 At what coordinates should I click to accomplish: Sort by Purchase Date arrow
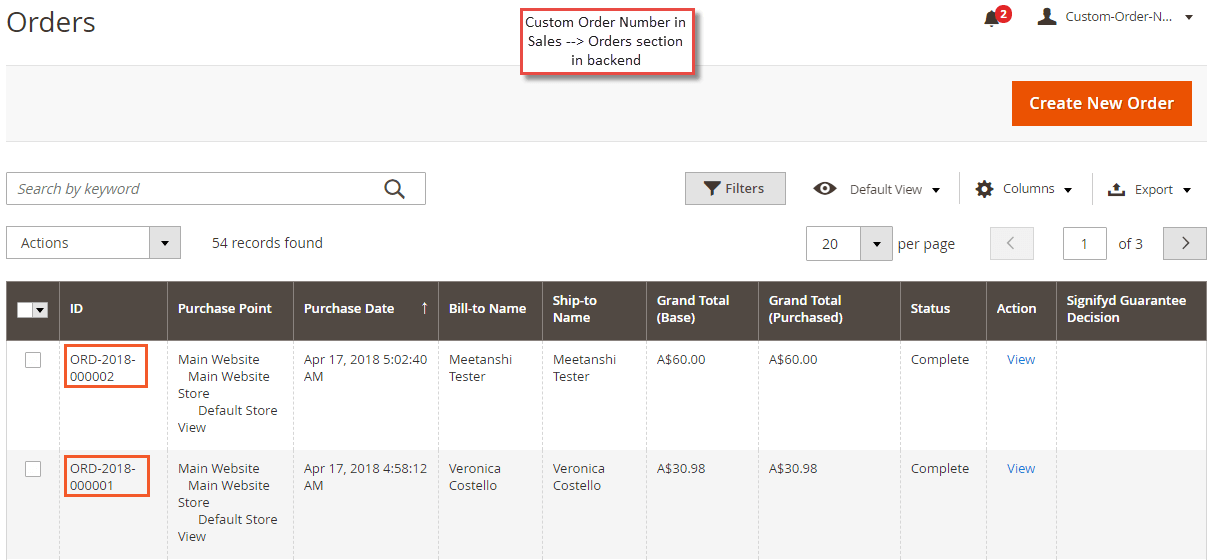[x=425, y=308]
